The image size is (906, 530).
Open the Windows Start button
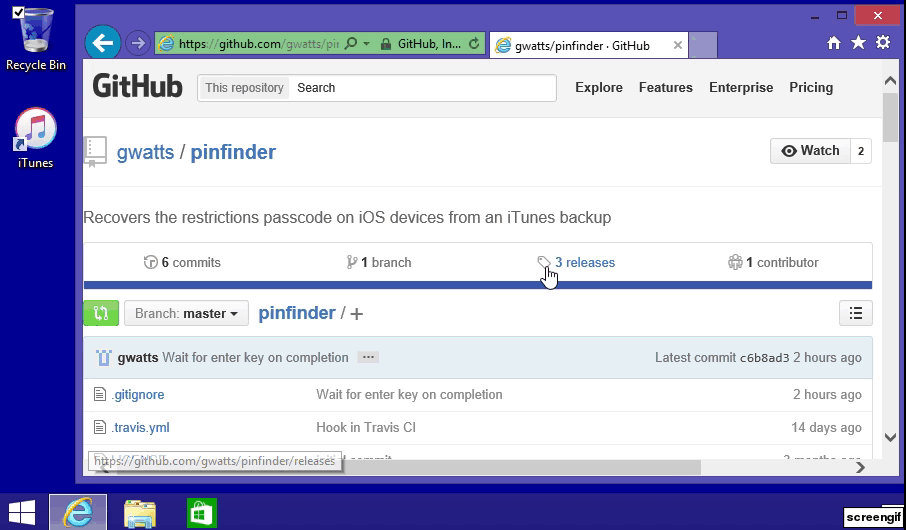coord(21,512)
